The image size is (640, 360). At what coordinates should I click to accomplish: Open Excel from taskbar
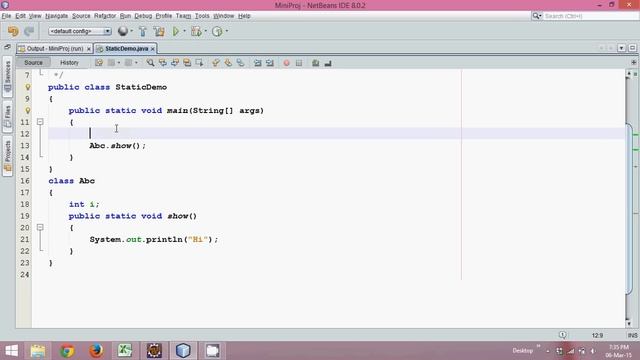125,351
